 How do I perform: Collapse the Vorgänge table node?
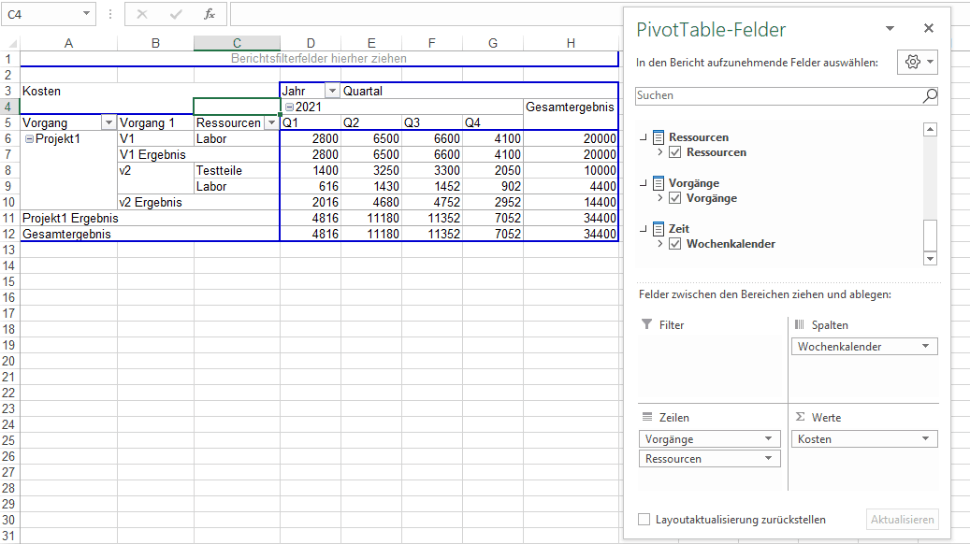tap(643, 183)
